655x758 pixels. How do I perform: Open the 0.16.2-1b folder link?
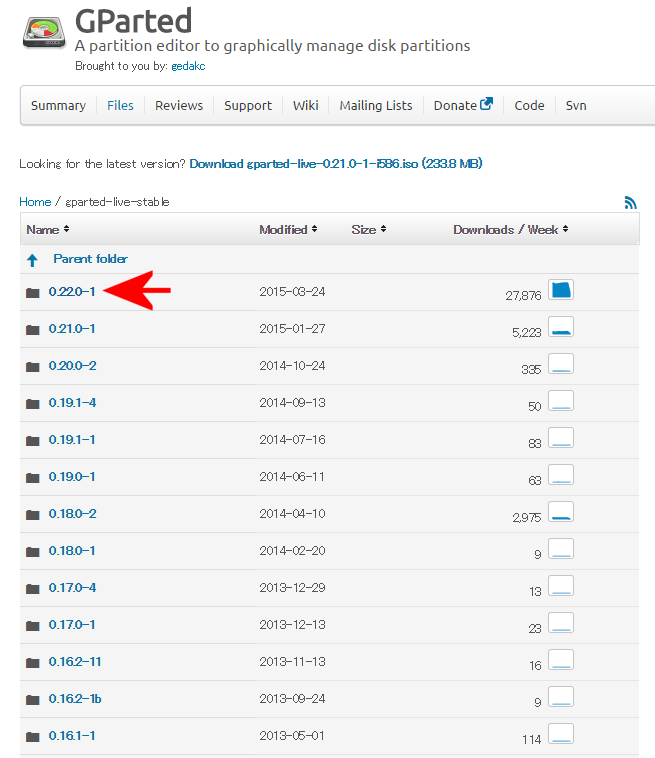[x=75, y=699]
